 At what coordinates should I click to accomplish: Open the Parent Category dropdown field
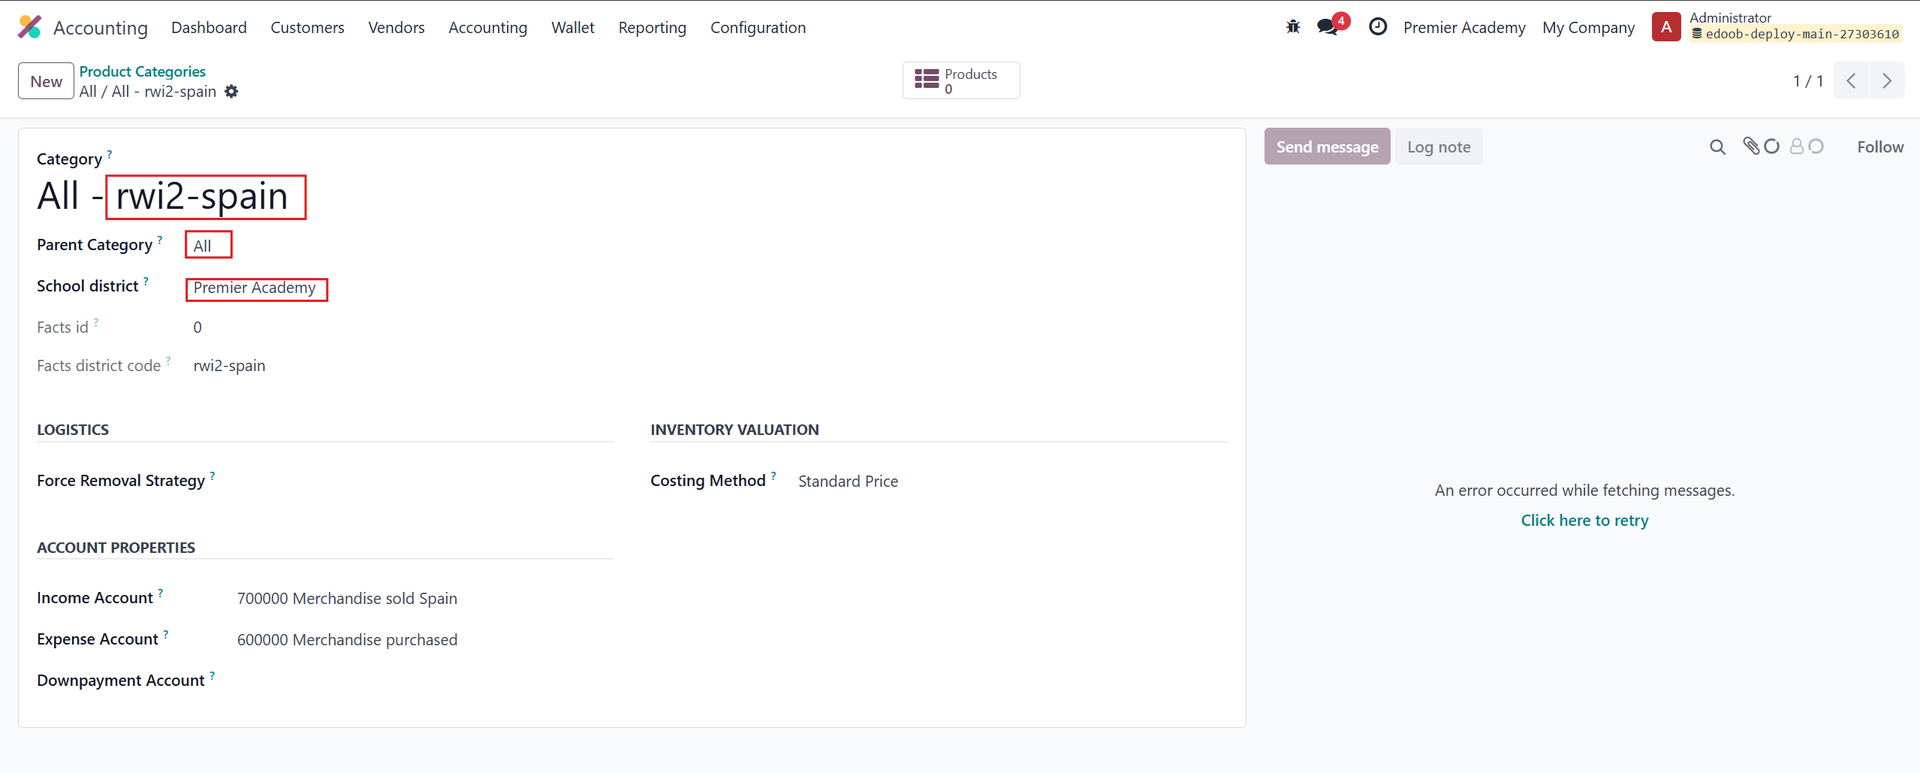208,246
